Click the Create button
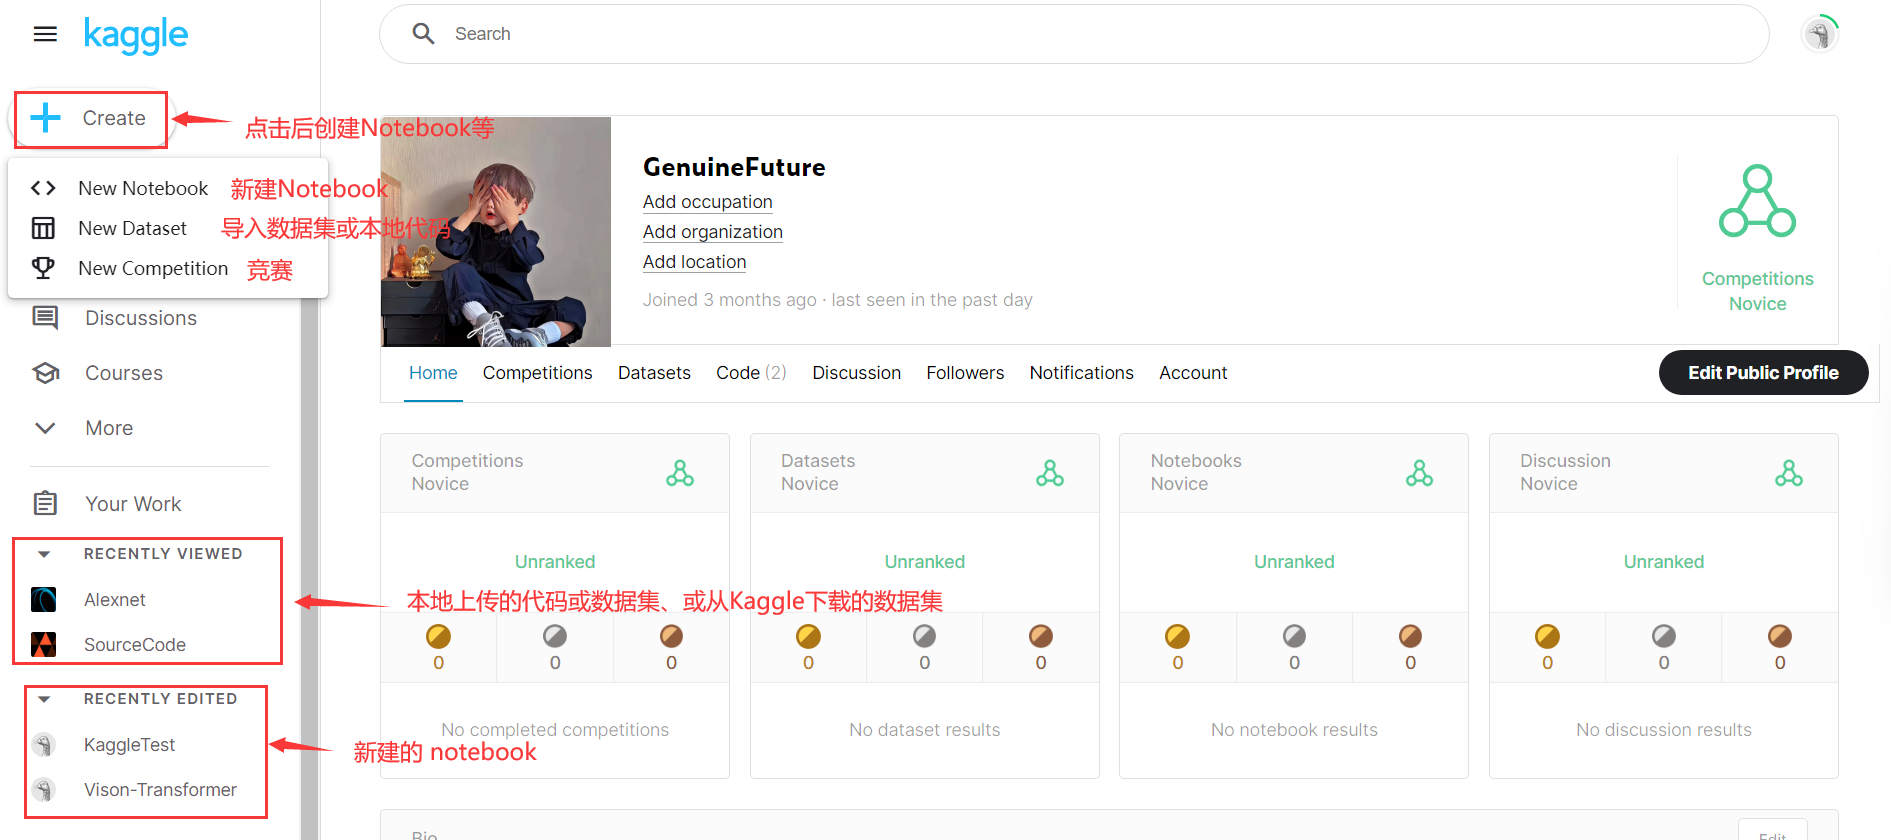1891x840 pixels. pos(90,119)
